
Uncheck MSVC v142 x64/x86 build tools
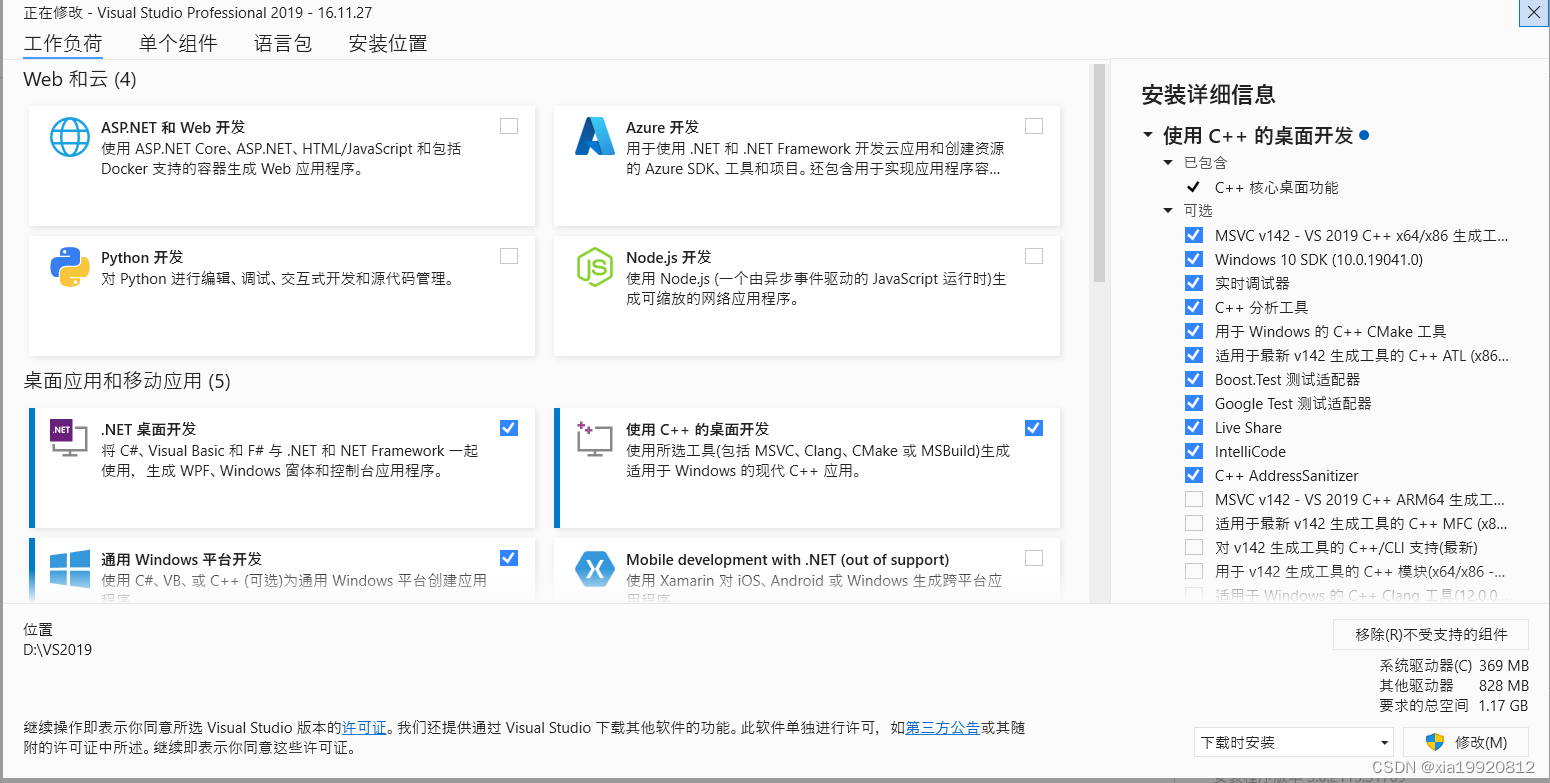click(1194, 235)
